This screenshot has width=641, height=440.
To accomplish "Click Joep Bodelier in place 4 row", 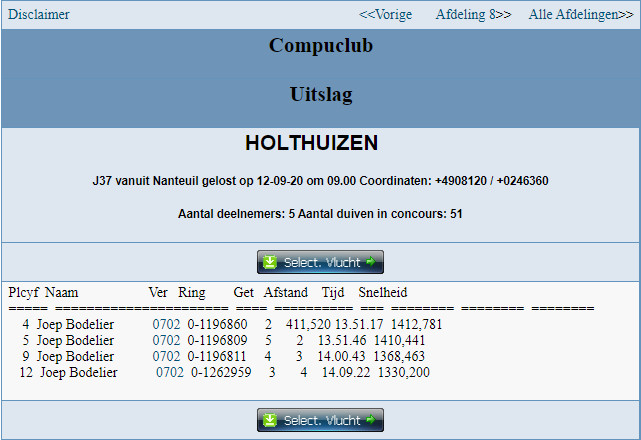I will 75,324.
